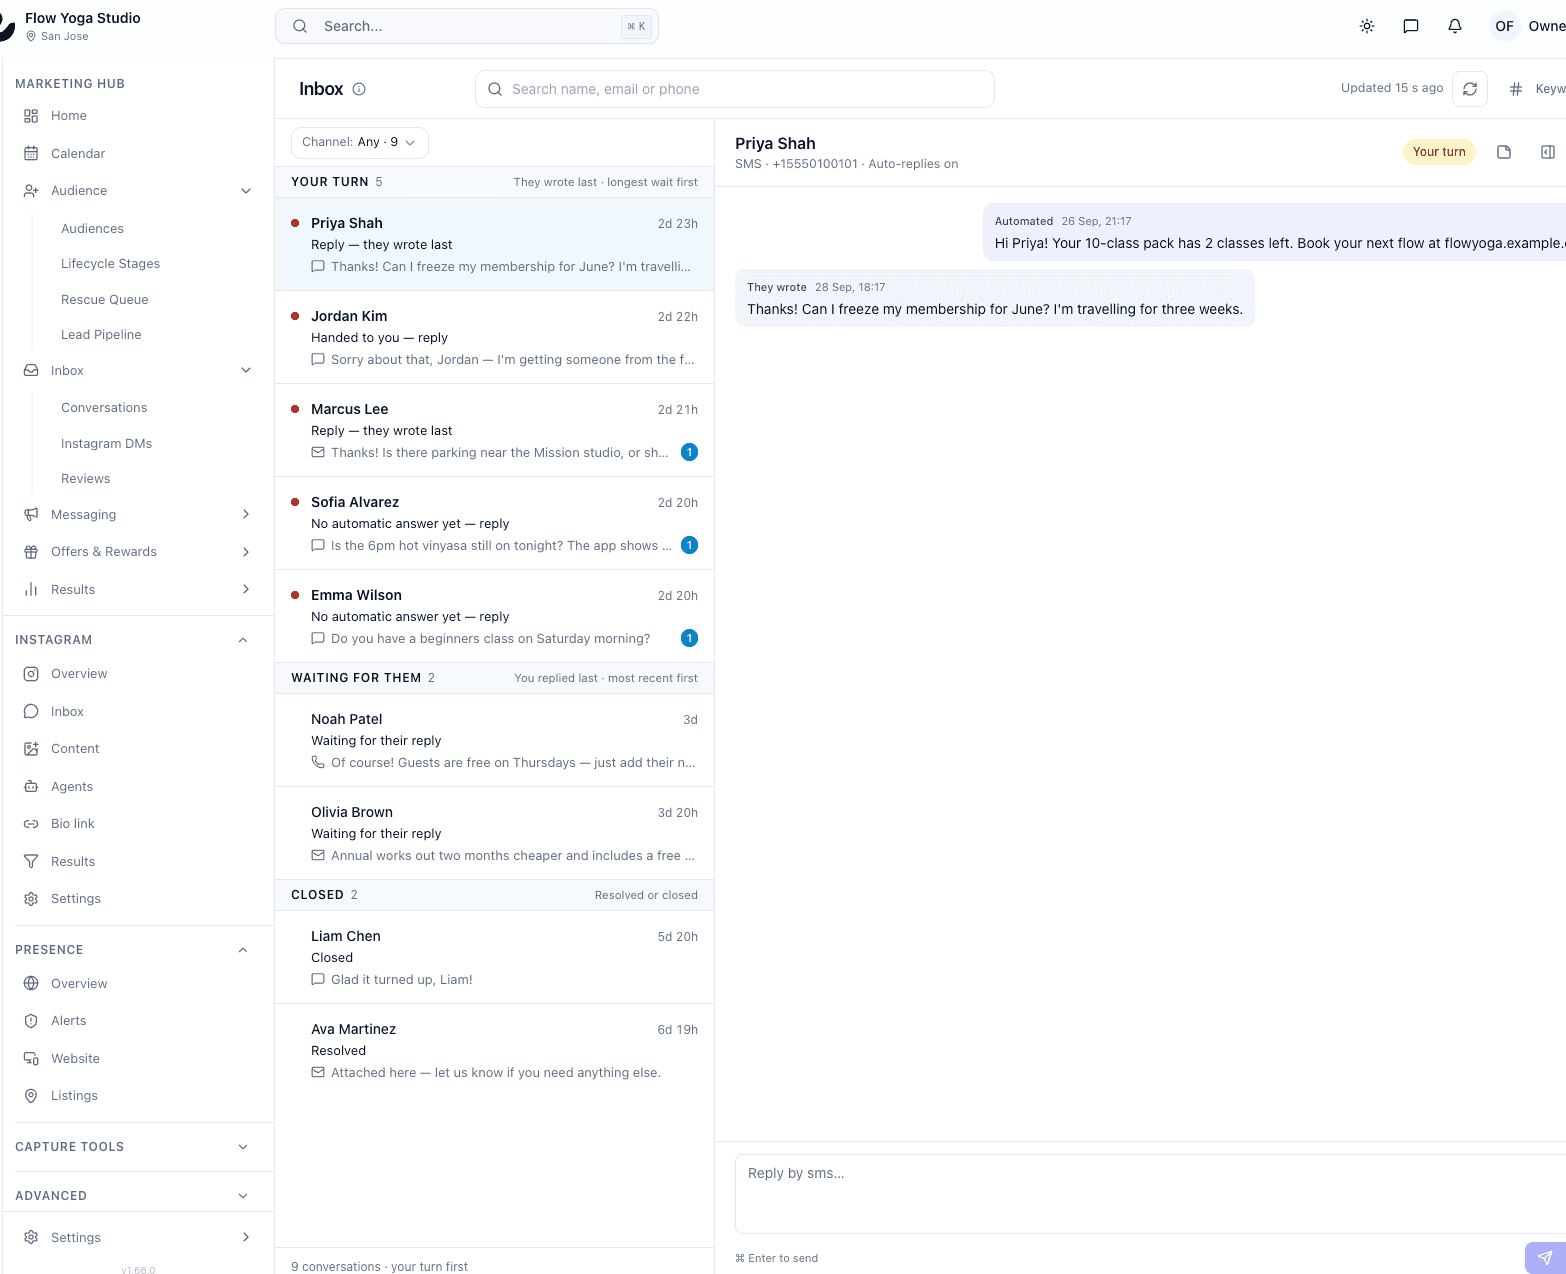Open Jordan Kim's conversation

[494, 338]
